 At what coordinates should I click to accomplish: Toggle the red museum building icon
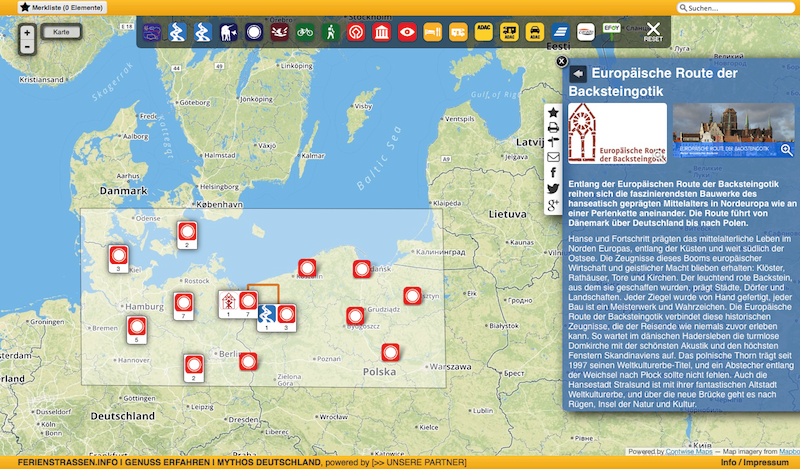pyautogui.click(x=382, y=32)
